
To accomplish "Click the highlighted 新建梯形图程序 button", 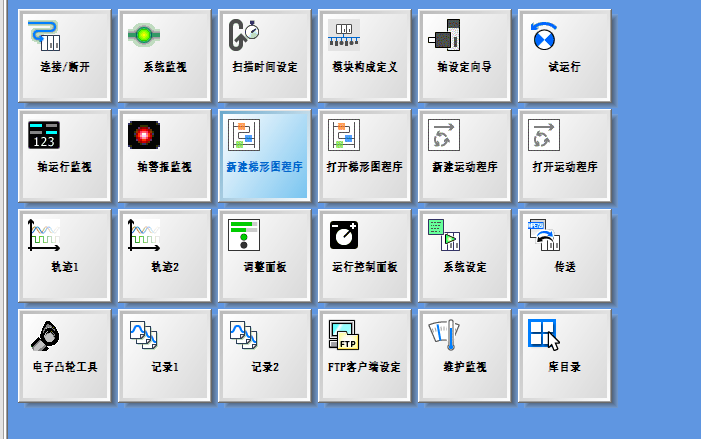I will [264, 154].
